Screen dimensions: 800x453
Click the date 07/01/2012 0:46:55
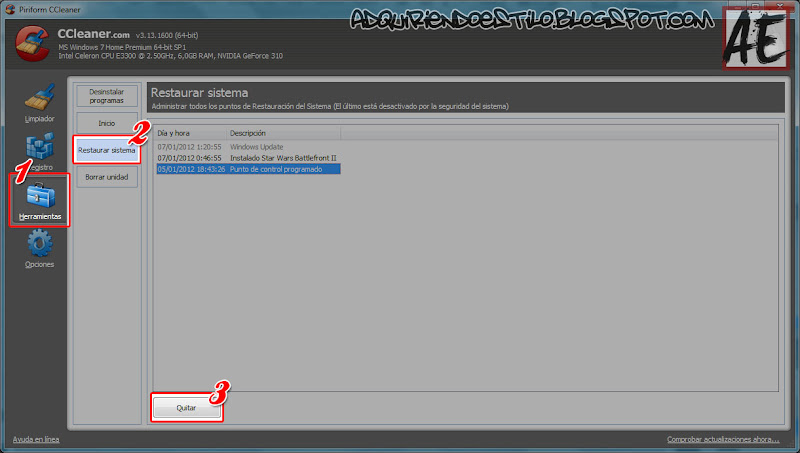(189, 158)
